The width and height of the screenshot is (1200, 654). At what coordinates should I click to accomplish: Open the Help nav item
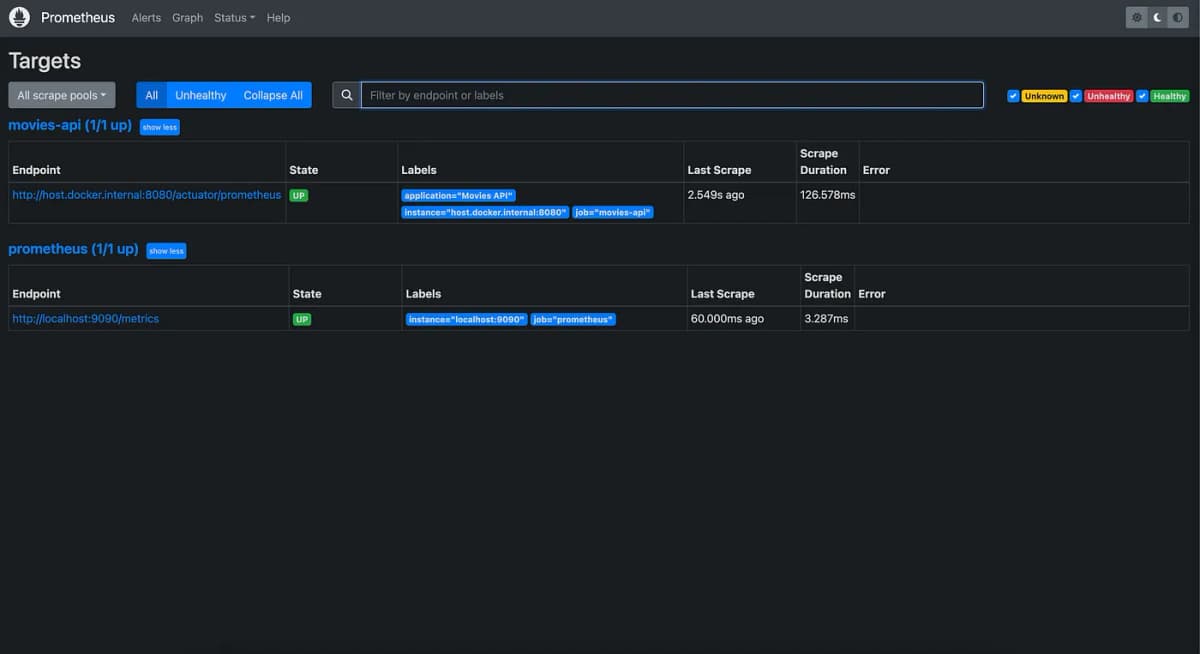point(278,17)
